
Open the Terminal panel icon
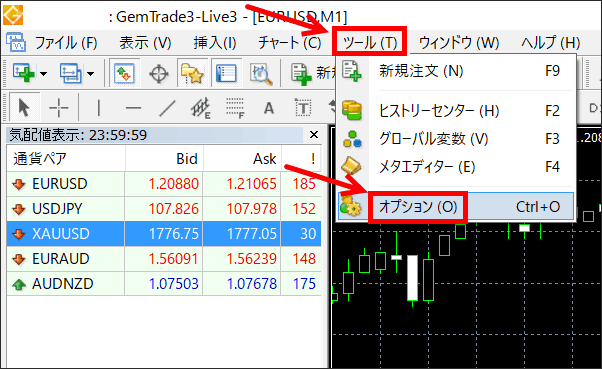pyautogui.click(x=227, y=73)
